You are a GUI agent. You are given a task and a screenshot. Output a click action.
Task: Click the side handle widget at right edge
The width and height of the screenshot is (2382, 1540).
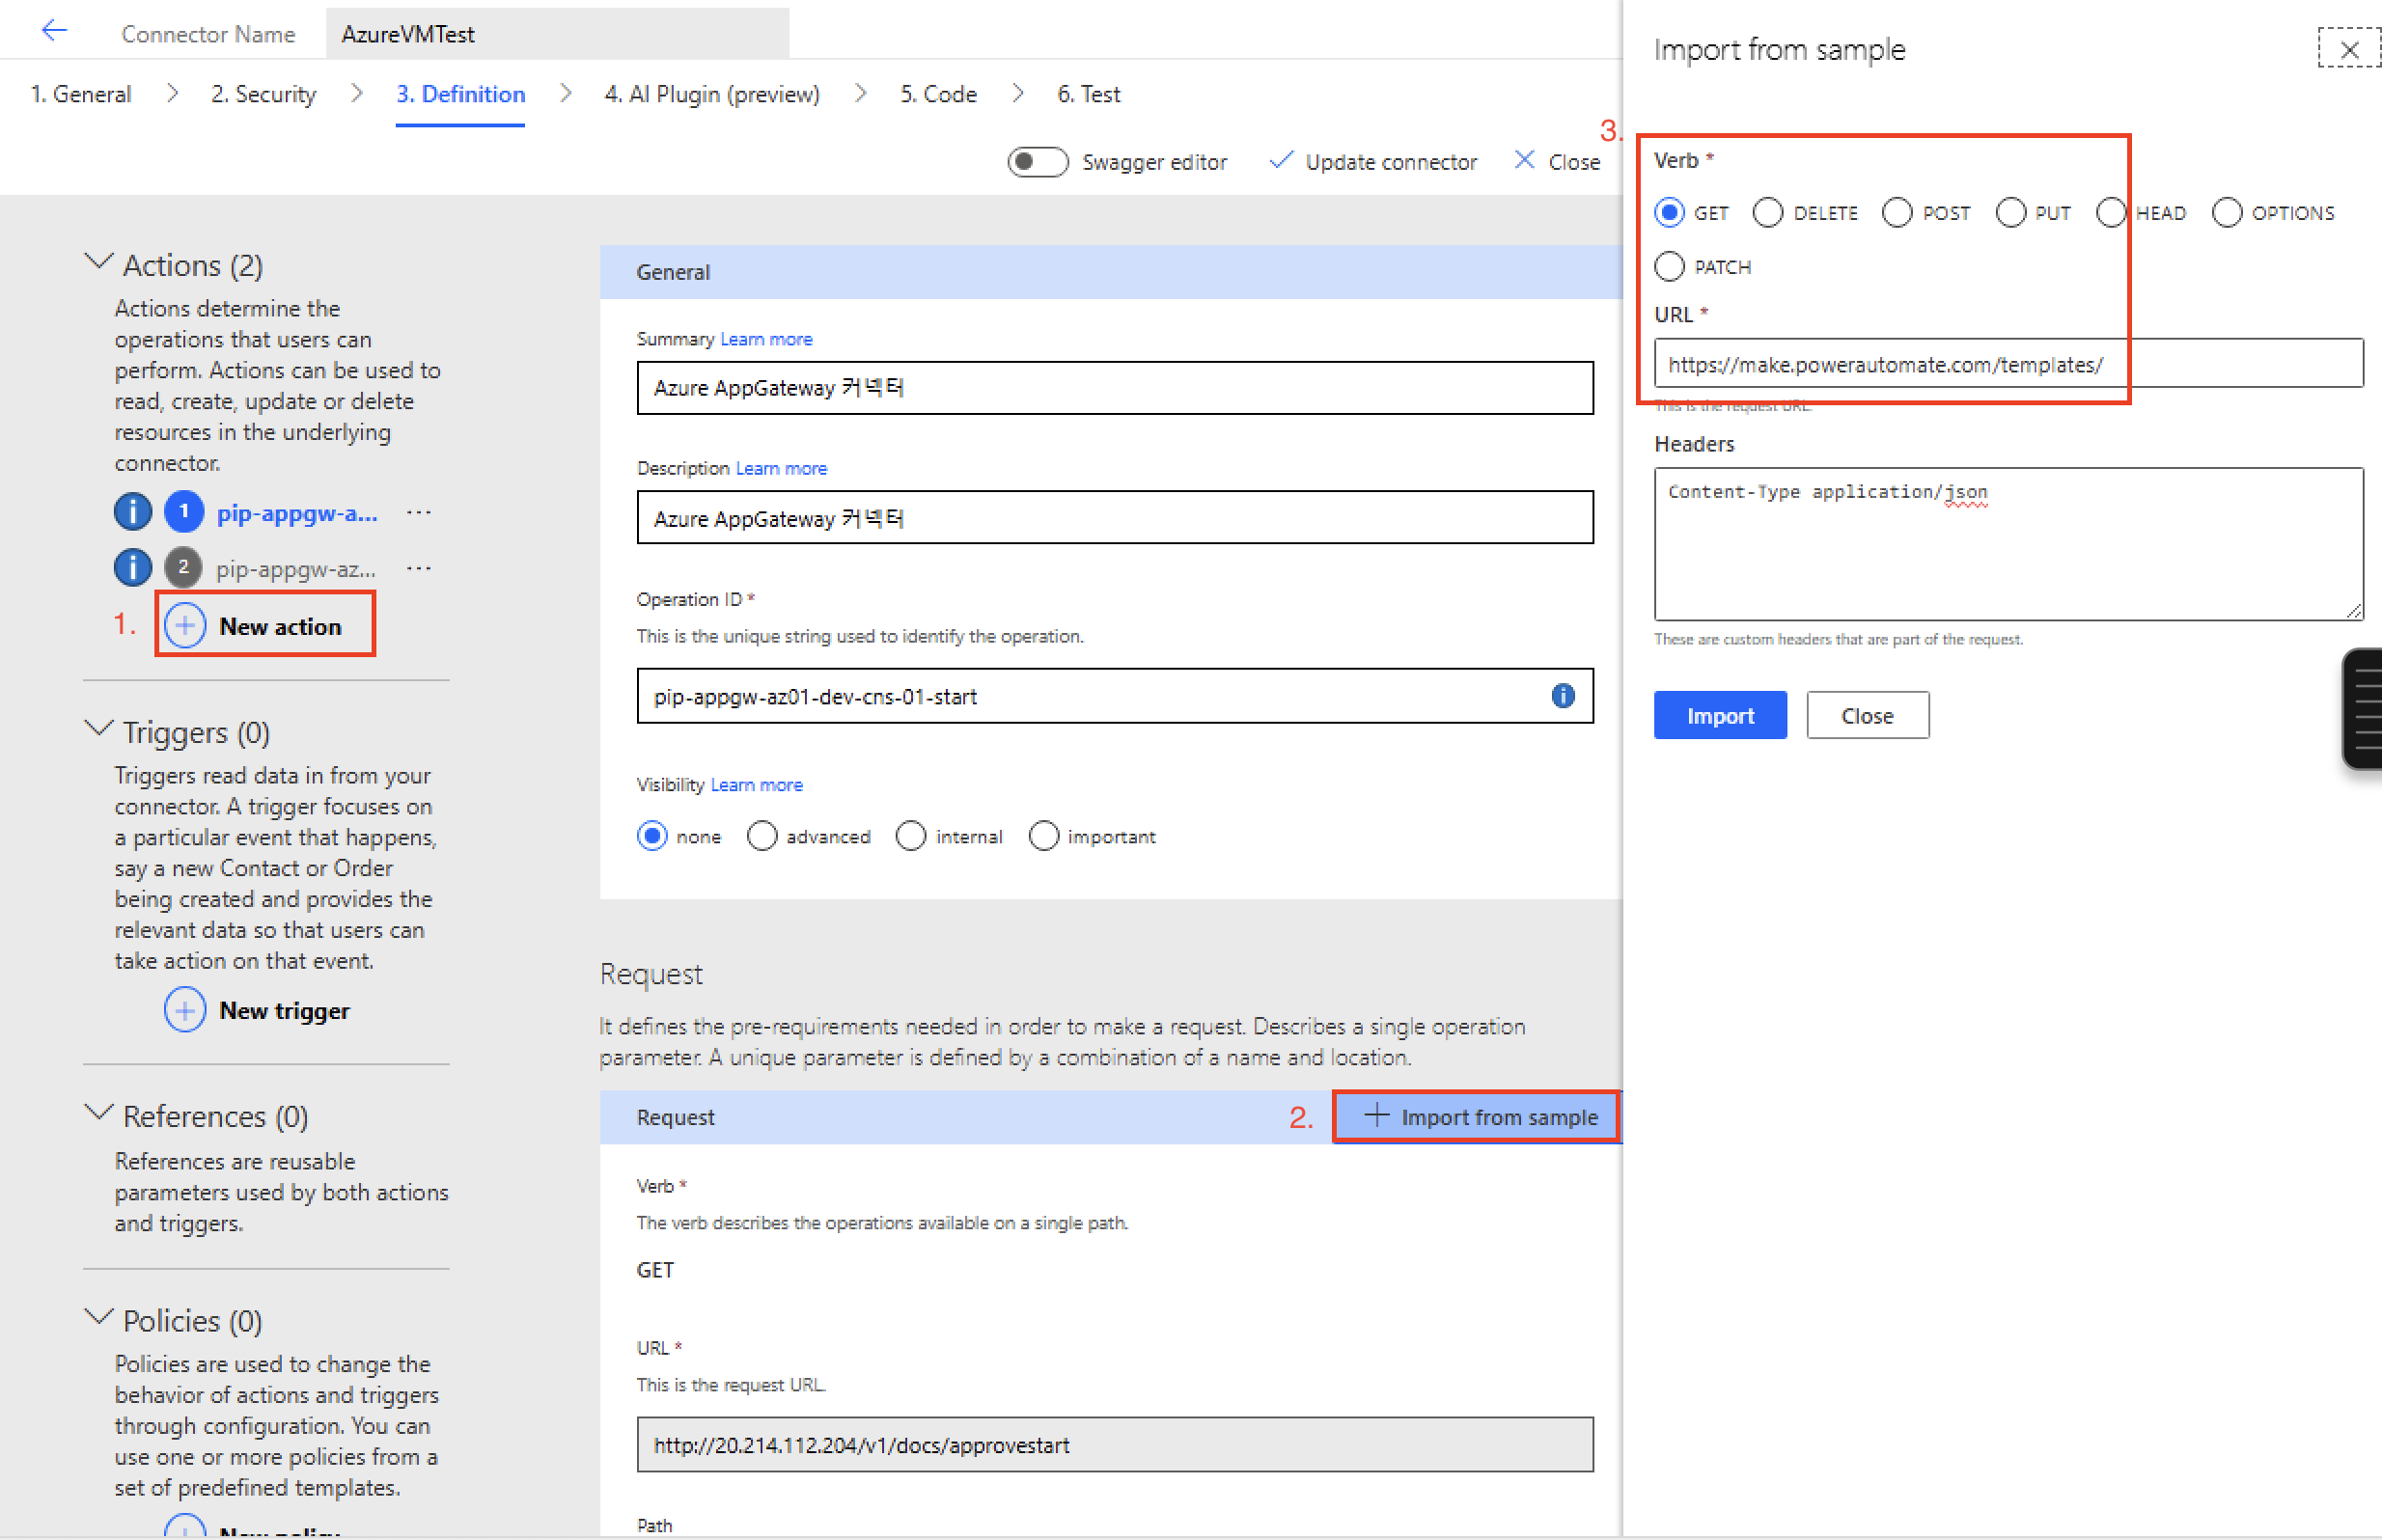2364,709
